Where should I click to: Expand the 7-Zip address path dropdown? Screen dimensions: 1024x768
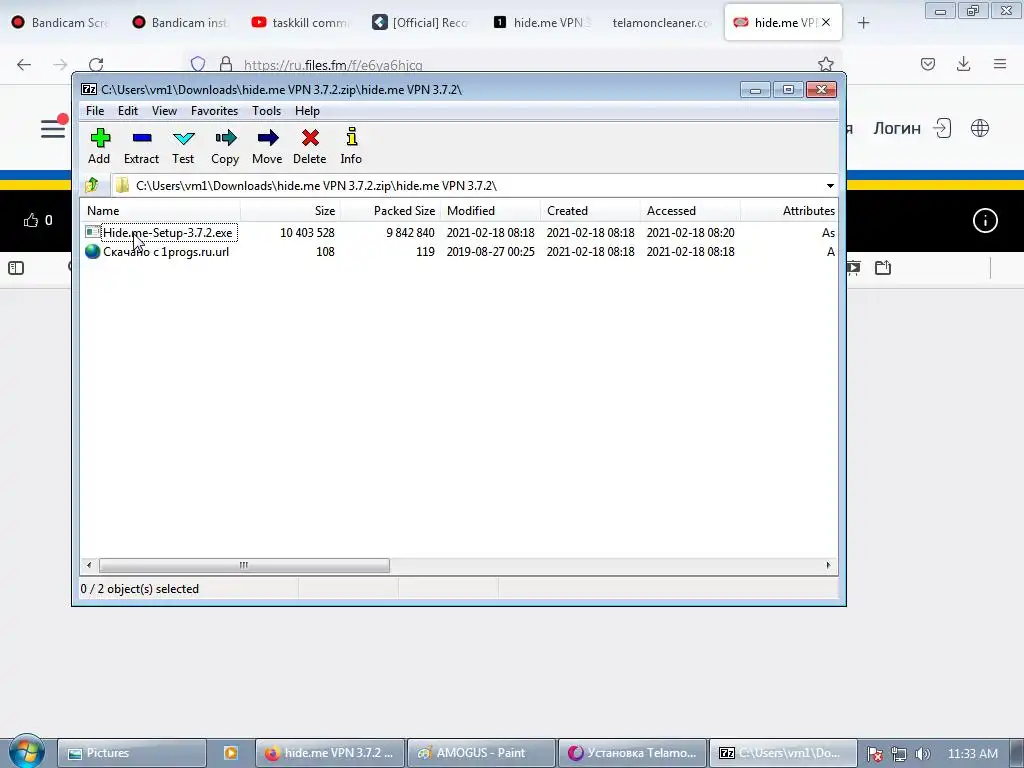(x=830, y=186)
